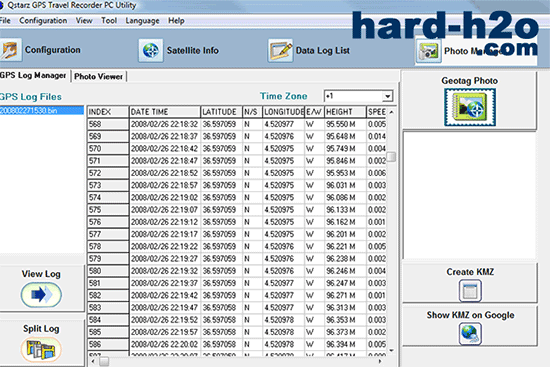The width and height of the screenshot is (550, 367).
Task: Open the Configuration menu
Action: pyautogui.click(x=43, y=21)
